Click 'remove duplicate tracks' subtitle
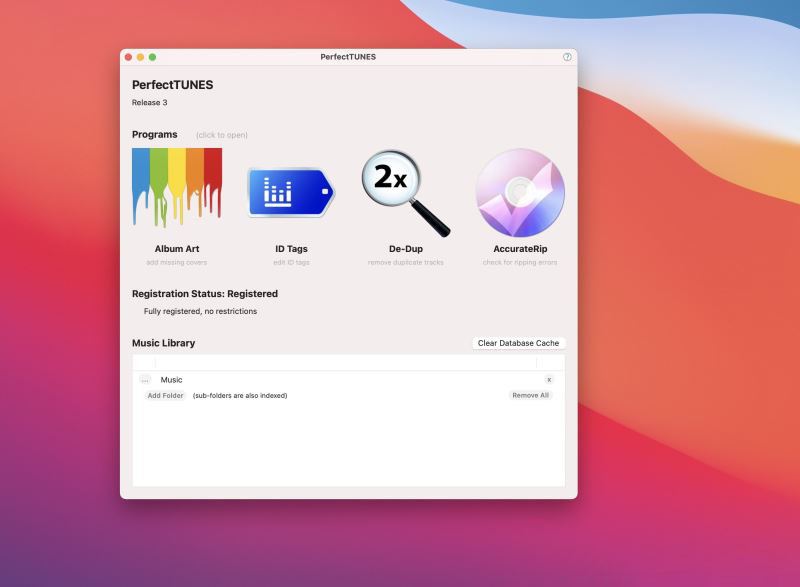The height and width of the screenshot is (587, 800). 406,263
